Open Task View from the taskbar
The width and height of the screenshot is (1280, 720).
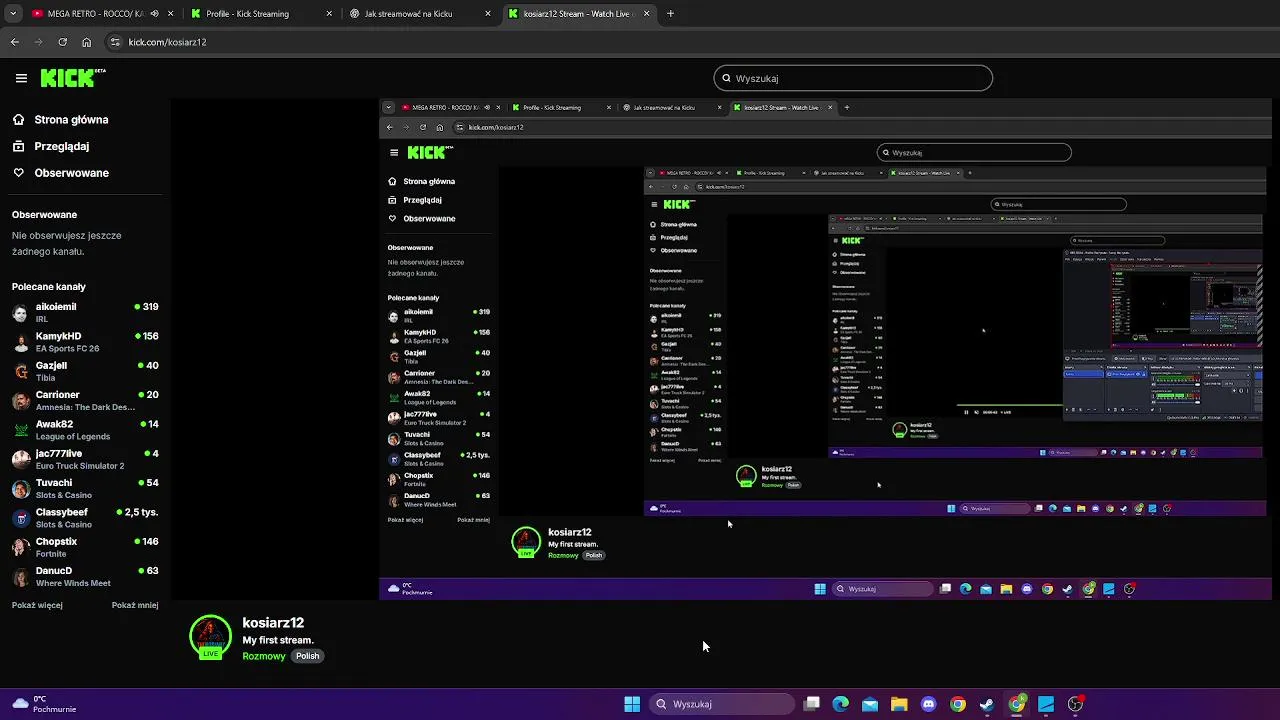tap(812, 704)
